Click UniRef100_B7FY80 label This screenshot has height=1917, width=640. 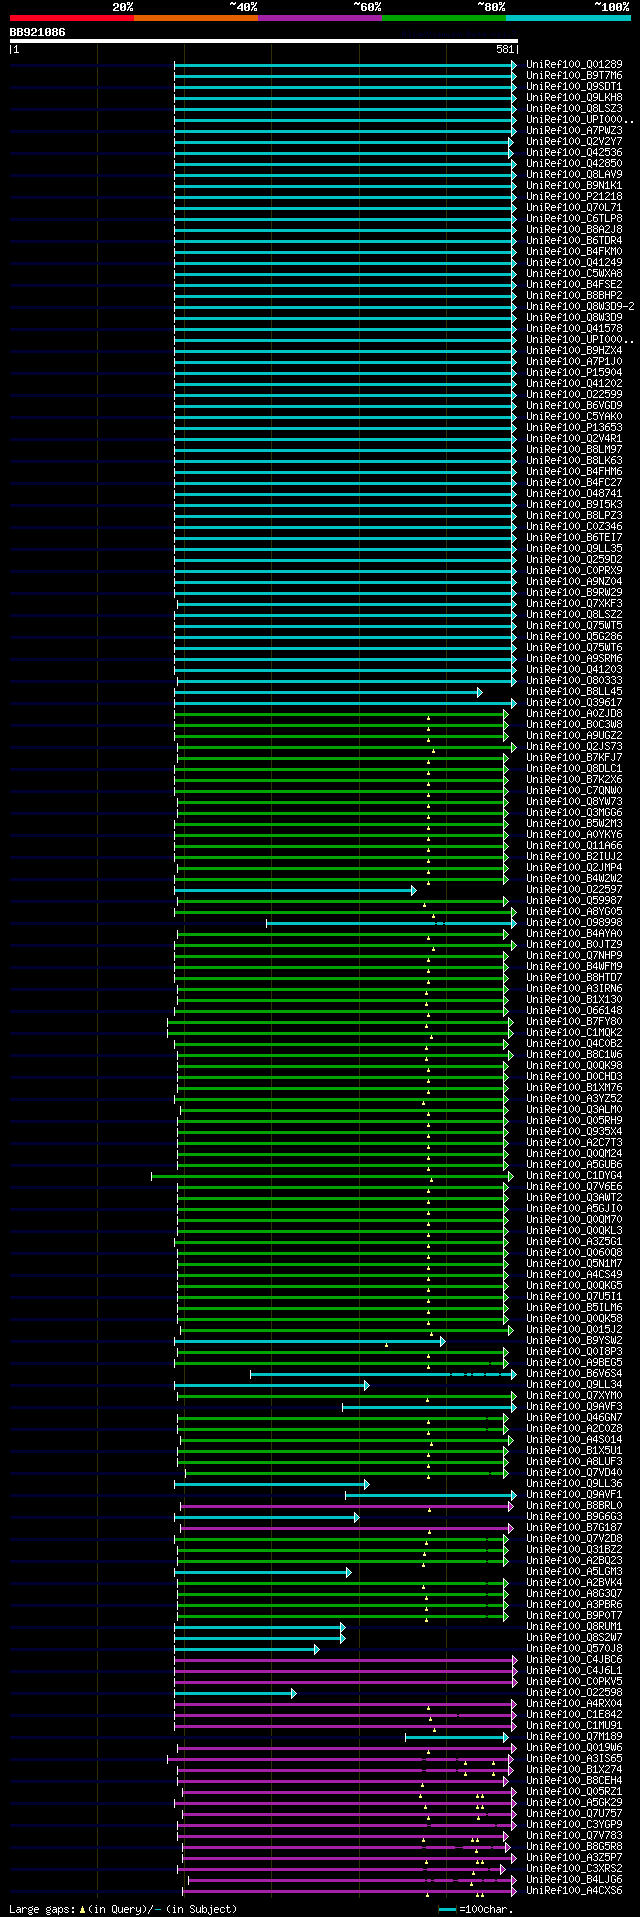point(574,1021)
